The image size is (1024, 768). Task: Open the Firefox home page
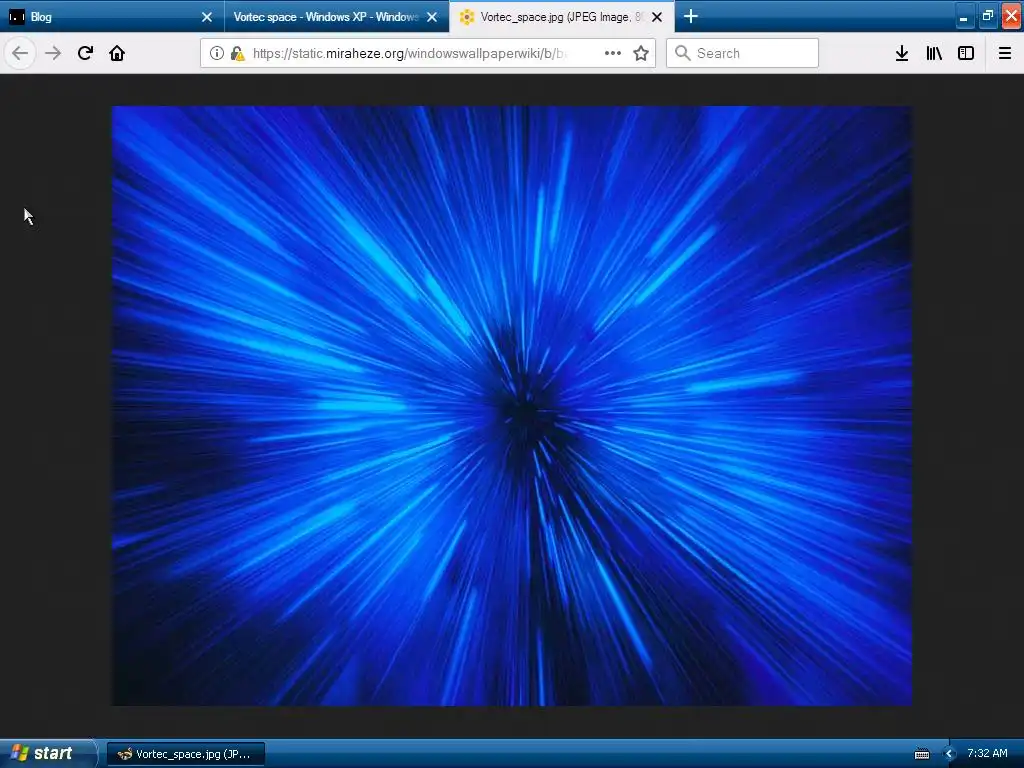[117, 54]
